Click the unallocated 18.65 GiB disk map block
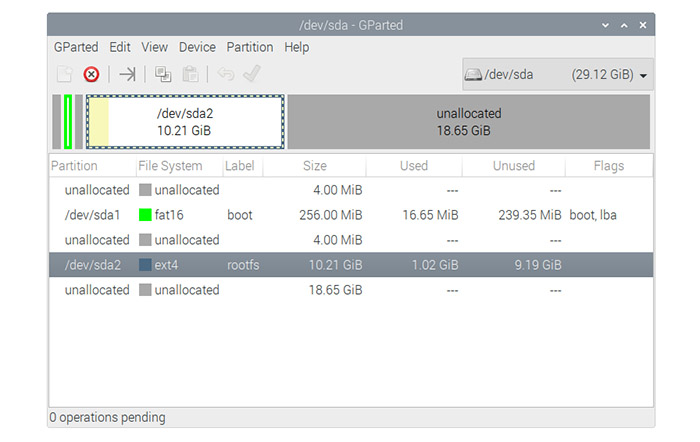Viewport: 700px width, 442px height. 469,122
